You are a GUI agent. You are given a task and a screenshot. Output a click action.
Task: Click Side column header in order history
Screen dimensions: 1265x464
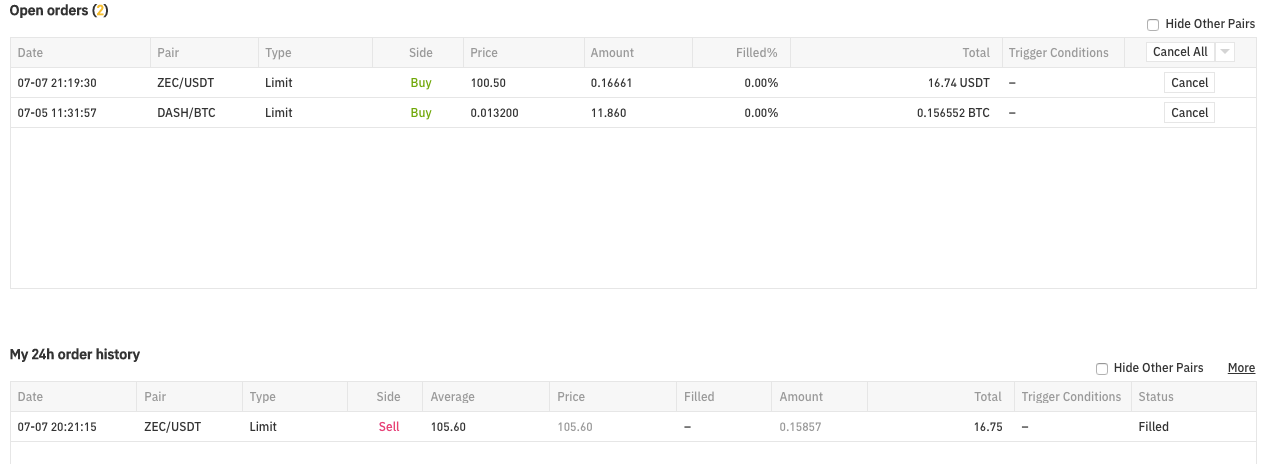tap(388, 397)
